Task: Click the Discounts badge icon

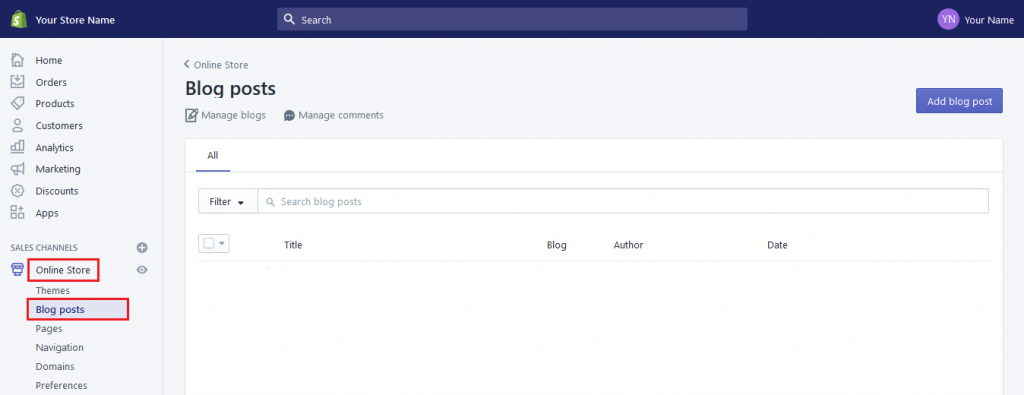Action: [x=18, y=191]
